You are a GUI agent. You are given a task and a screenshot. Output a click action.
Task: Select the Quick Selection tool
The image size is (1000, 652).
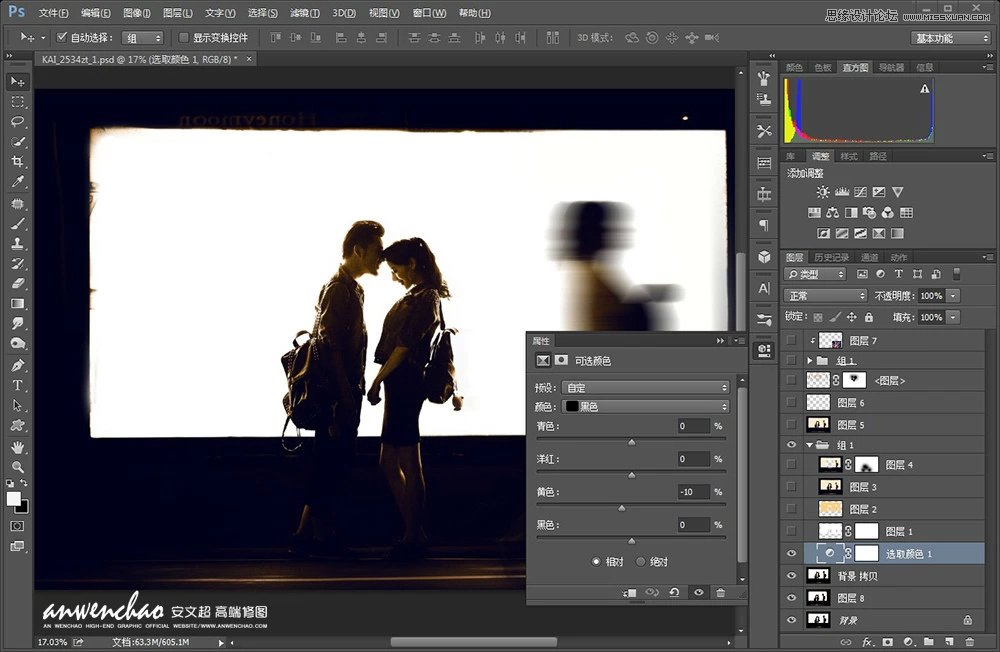(x=18, y=142)
